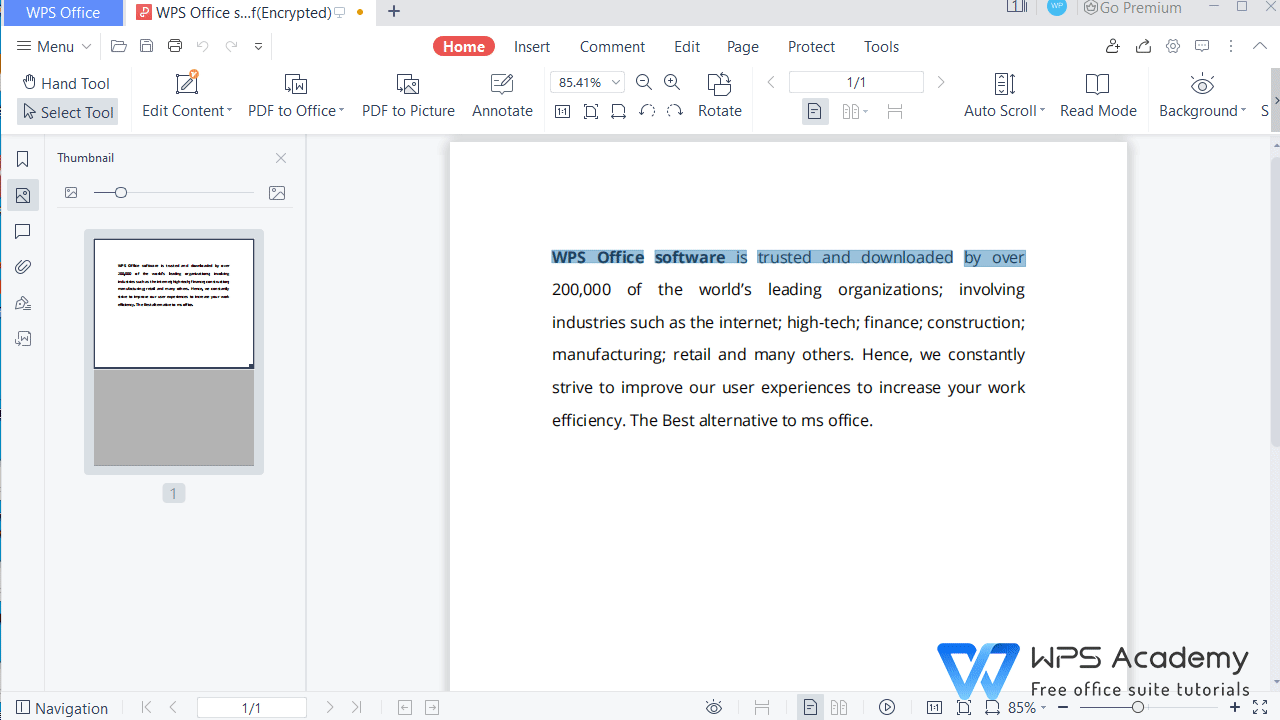This screenshot has height=720, width=1280.
Task: Zoom out with the toolbar magnifier minus
Action: [644, 82]
